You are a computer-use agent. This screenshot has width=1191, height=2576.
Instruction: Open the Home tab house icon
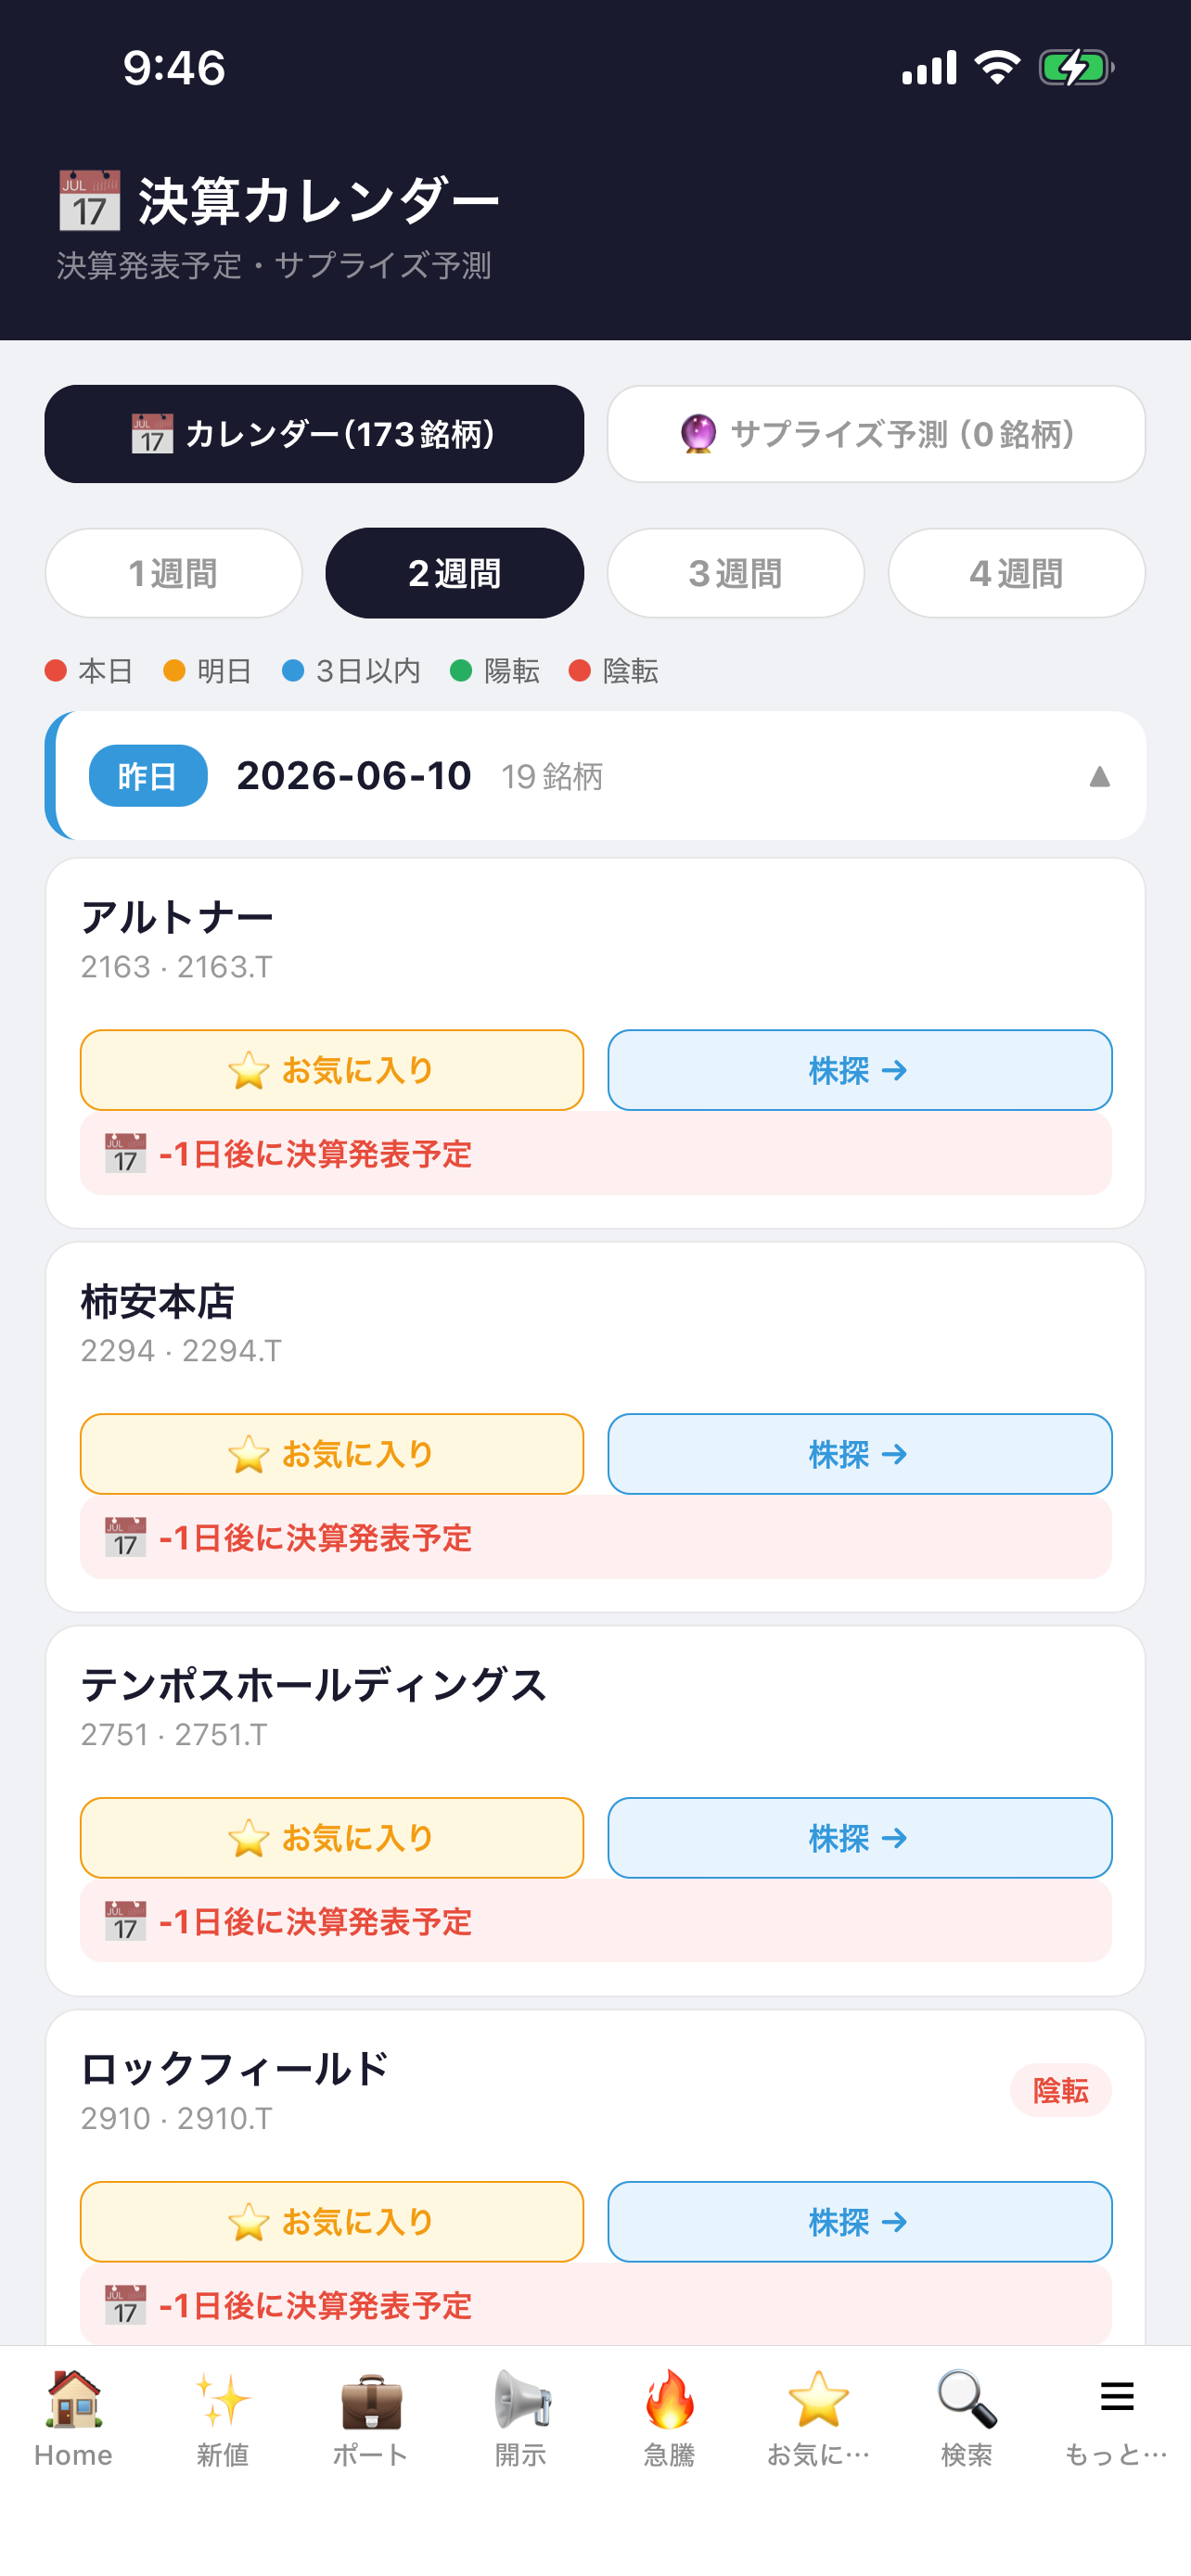pyautogui.click(x=73, y=2400)
